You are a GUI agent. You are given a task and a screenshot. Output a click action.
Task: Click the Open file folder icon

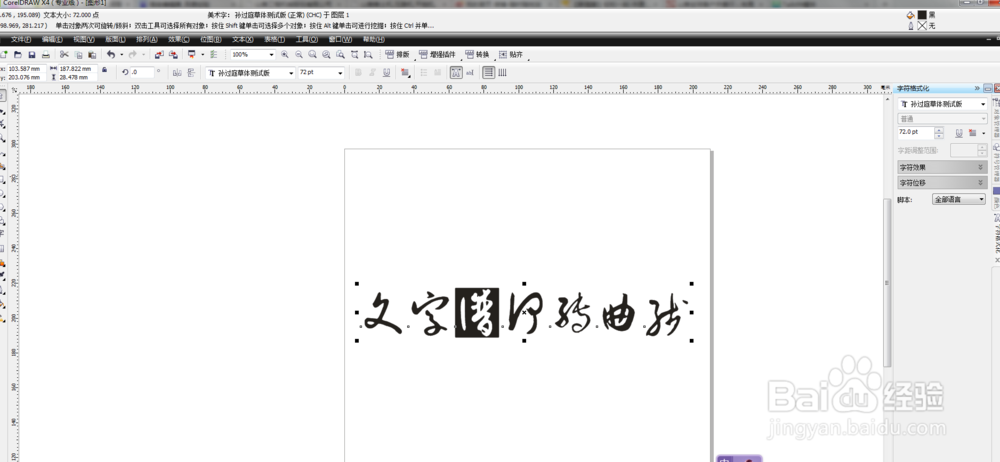pyautogui.click(x=18, y=55)
